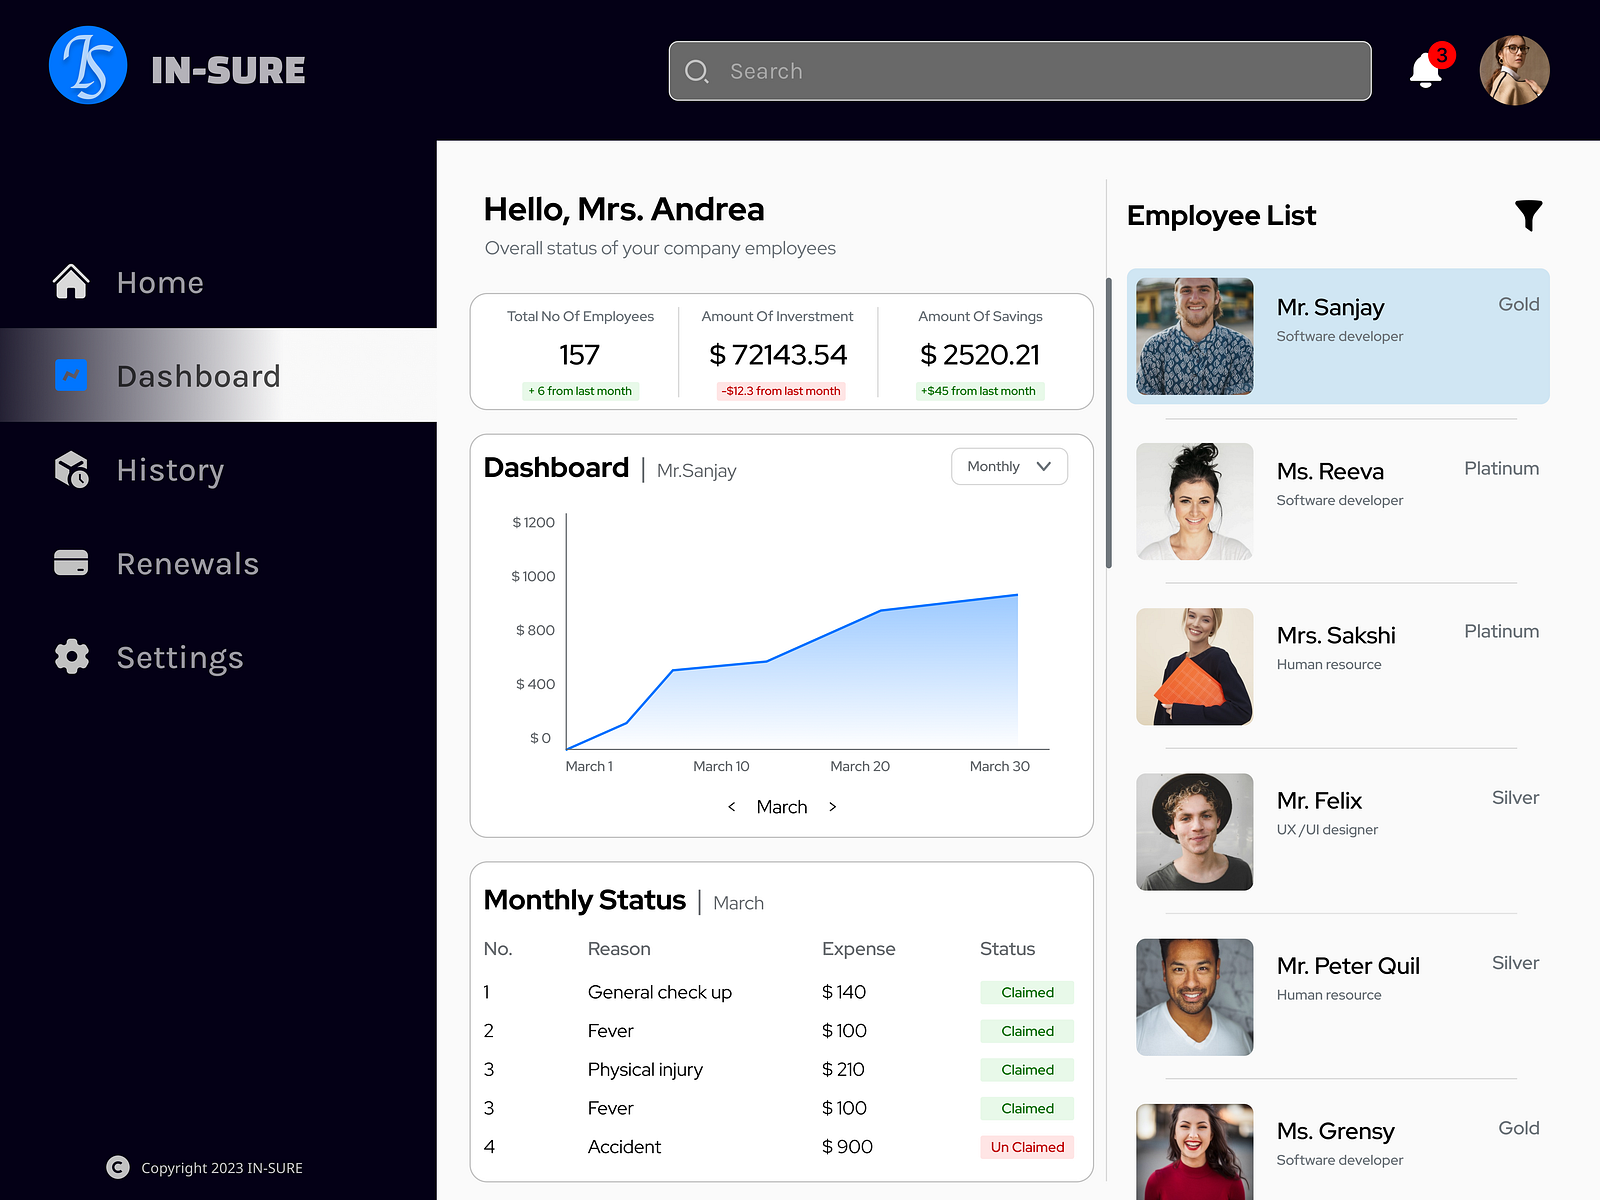This screenshot has width=1600, height=1200.
Task: Select Mr. Sanjay from the Employee List
Action: coord(1338,336)
